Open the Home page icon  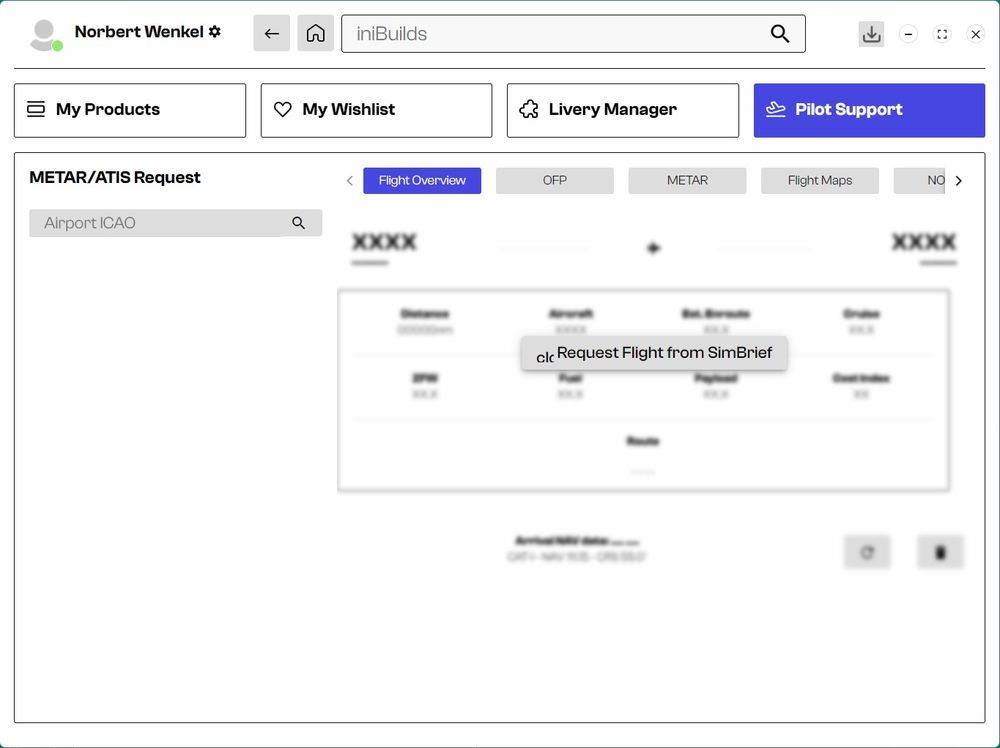[x=315, y=33]
